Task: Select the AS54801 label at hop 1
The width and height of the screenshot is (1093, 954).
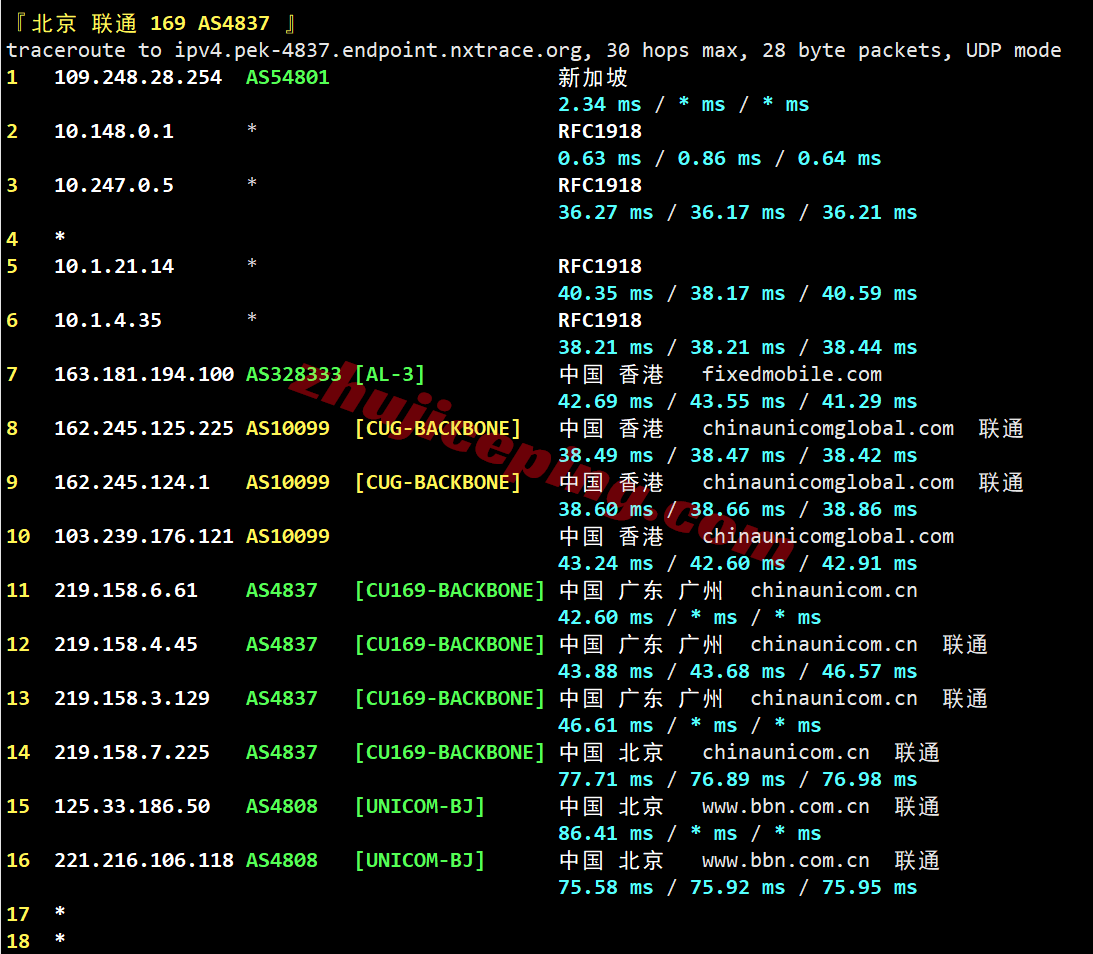Action: coord(288,77)
